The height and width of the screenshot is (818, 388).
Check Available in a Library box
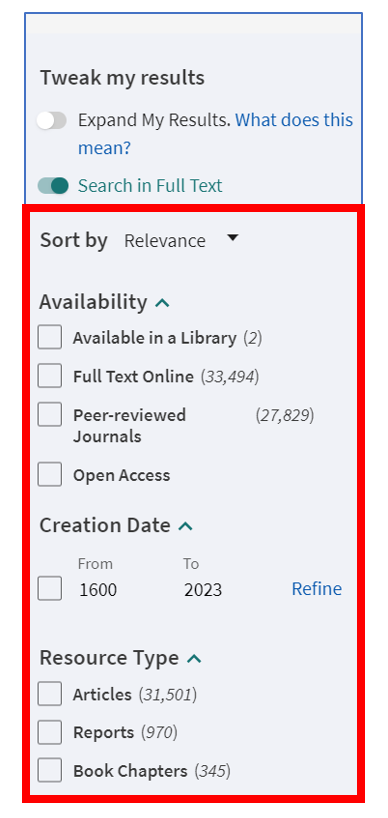[x=50, y=338]
